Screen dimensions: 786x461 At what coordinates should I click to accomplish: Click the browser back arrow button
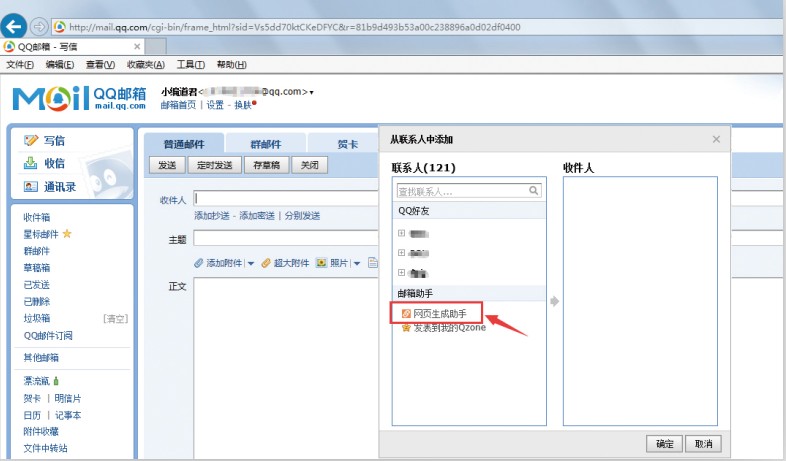15,26
